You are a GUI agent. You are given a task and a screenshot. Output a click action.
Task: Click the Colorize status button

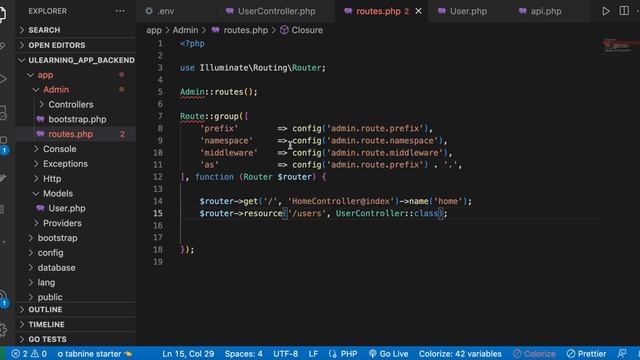point(534,354)
